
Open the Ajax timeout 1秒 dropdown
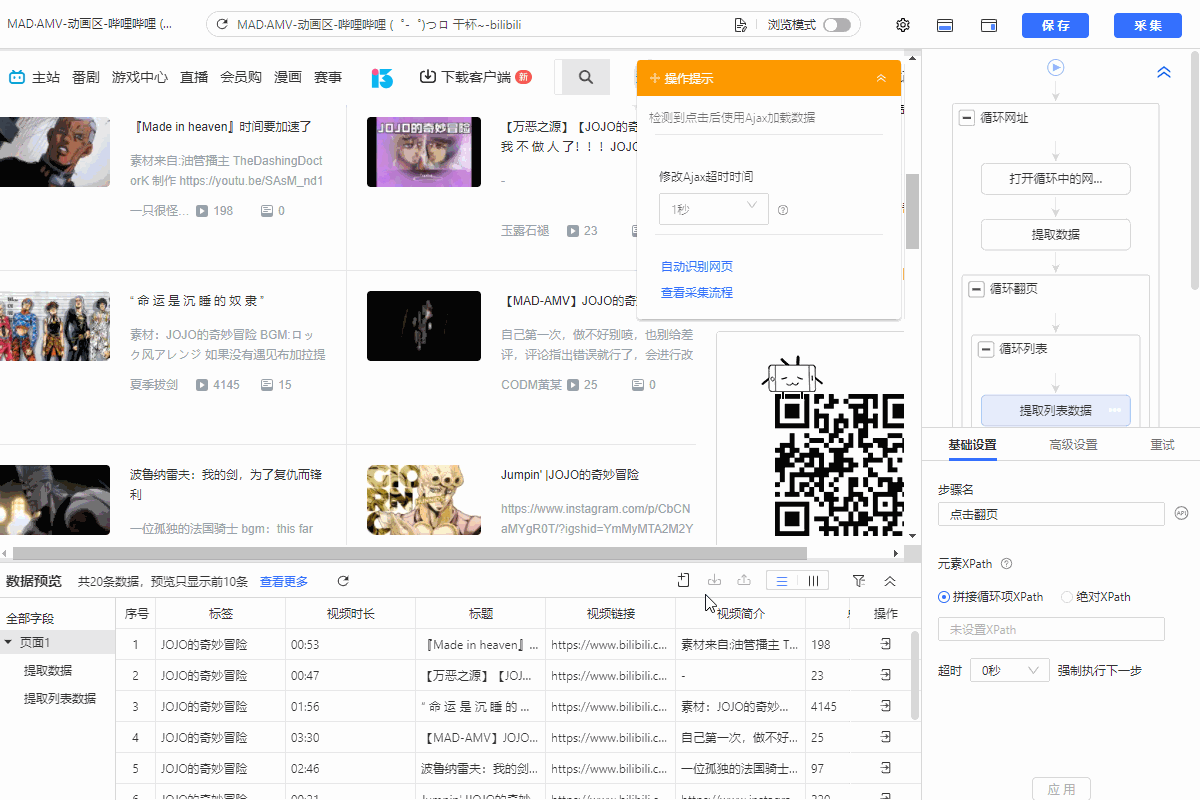[x=714, y=209]
